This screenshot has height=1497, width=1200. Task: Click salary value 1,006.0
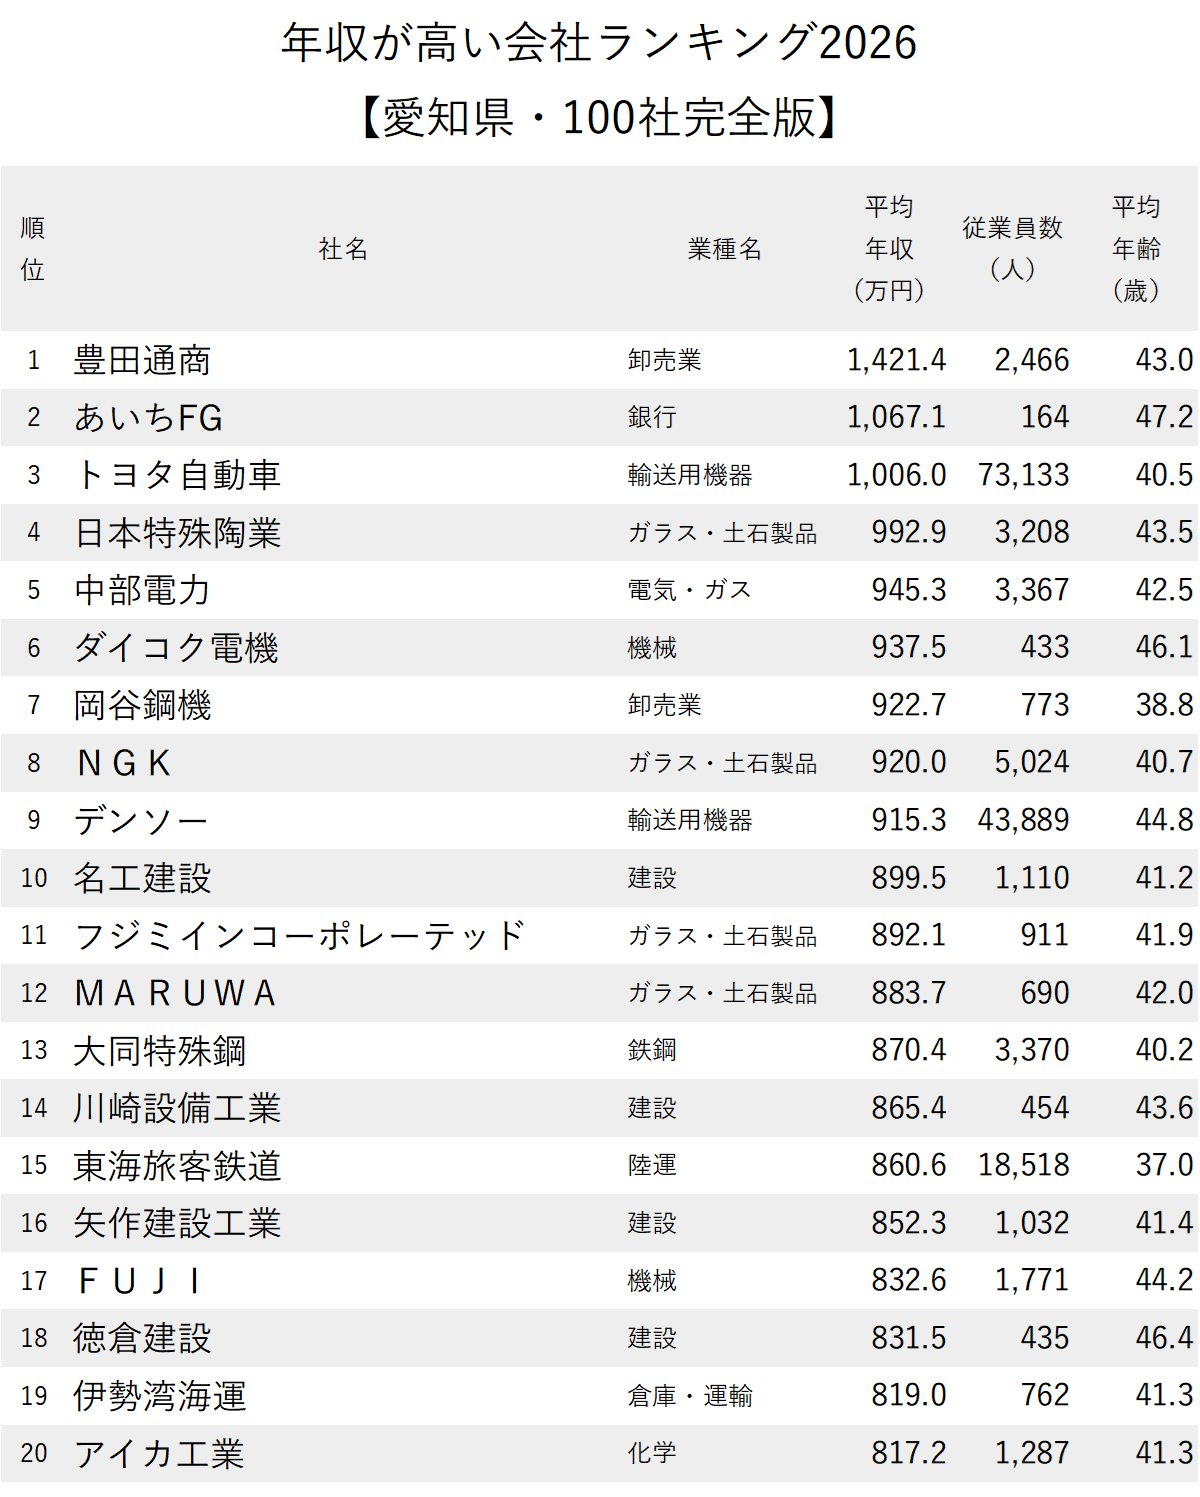click(x=896, y=475)
